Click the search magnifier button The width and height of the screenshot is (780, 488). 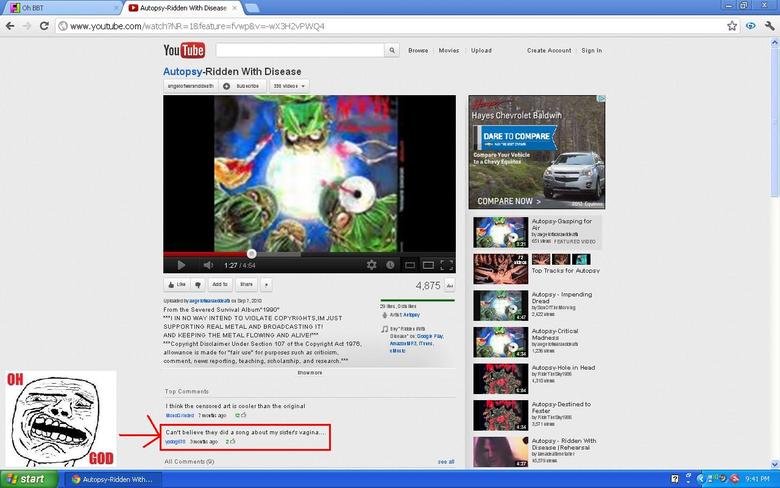(392, 50)
